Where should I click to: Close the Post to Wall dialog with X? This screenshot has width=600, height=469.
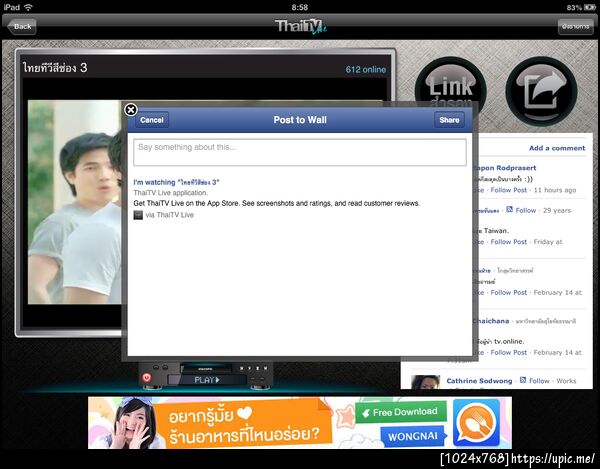[x=130, y=110]
